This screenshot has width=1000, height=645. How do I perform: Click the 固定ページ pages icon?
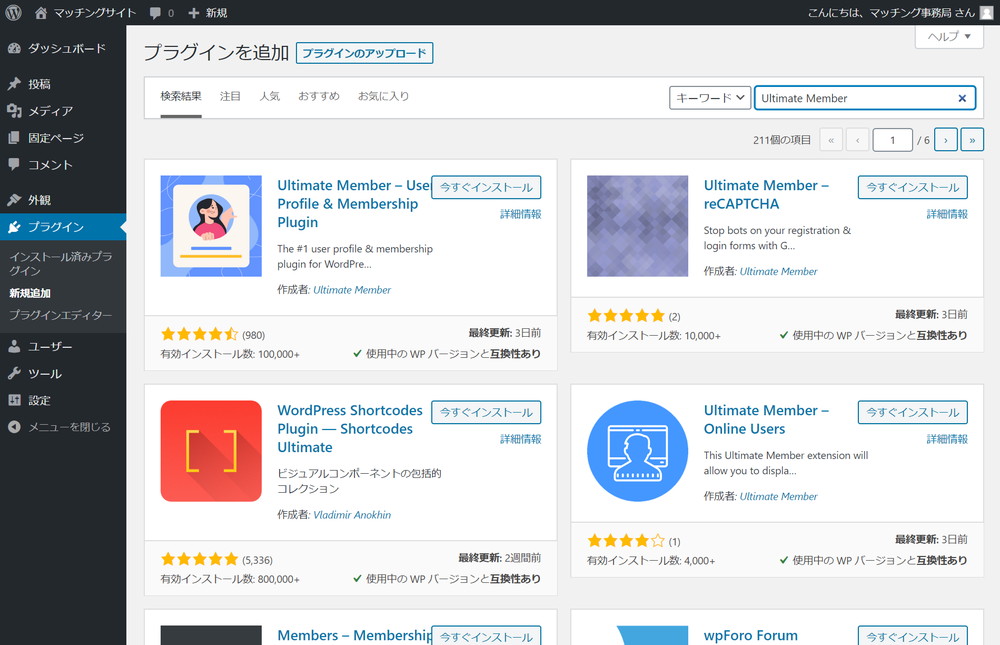(x=14, y=138)
